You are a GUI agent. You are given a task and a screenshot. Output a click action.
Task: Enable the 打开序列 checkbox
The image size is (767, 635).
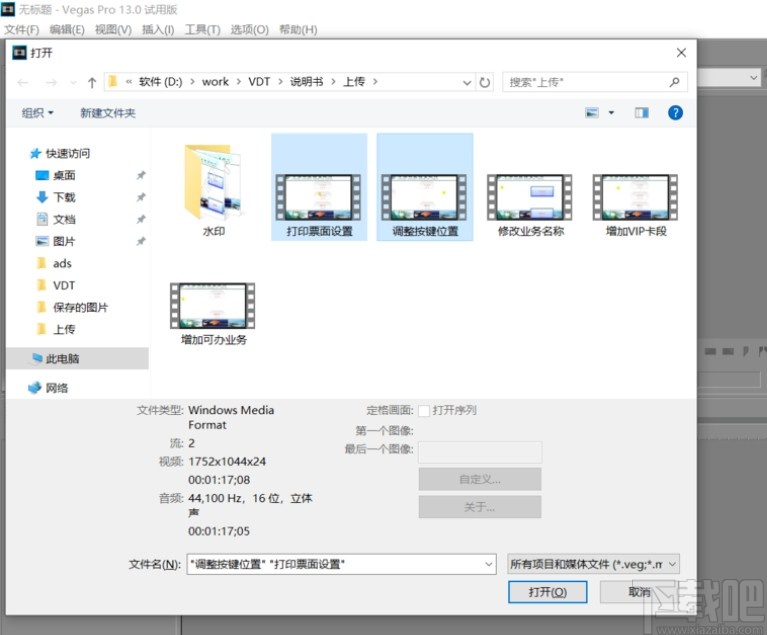tap(424, 410)
